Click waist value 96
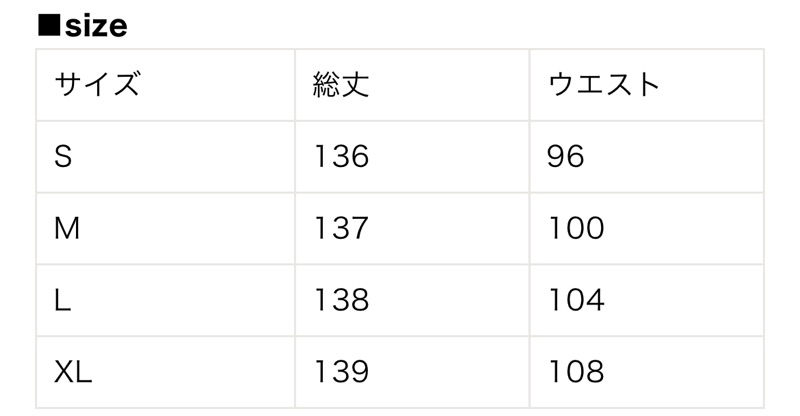This screenshot has height=416, width=800. [565, 156]
